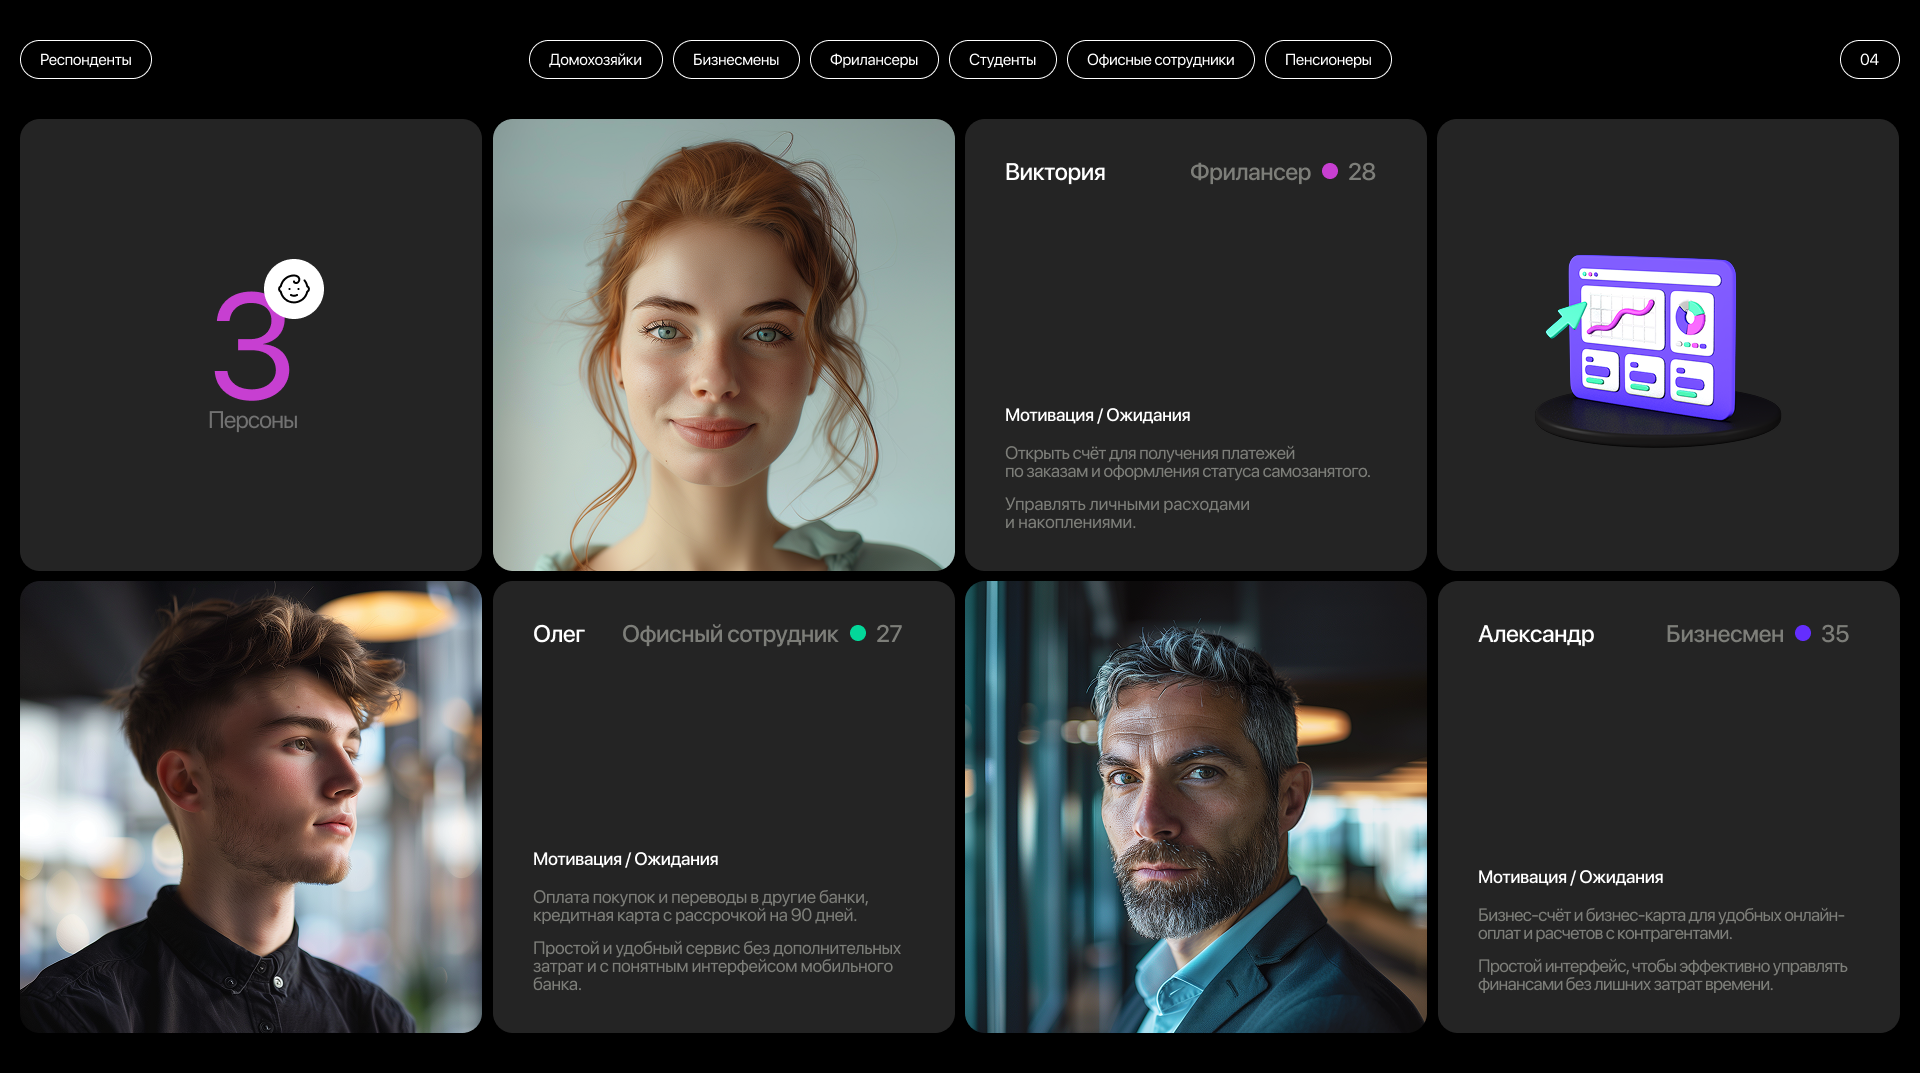Open Виктория's red-haired portrait photo

723,345
